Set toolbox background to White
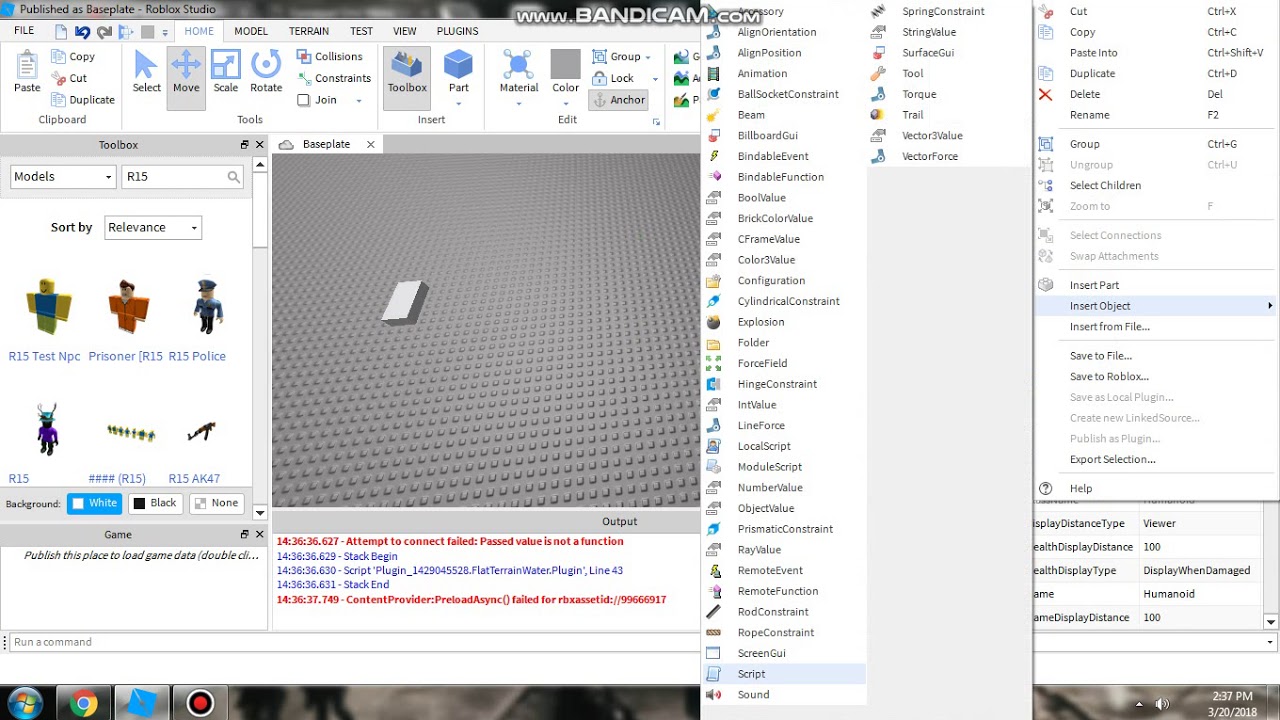 (x=94, y=503)
